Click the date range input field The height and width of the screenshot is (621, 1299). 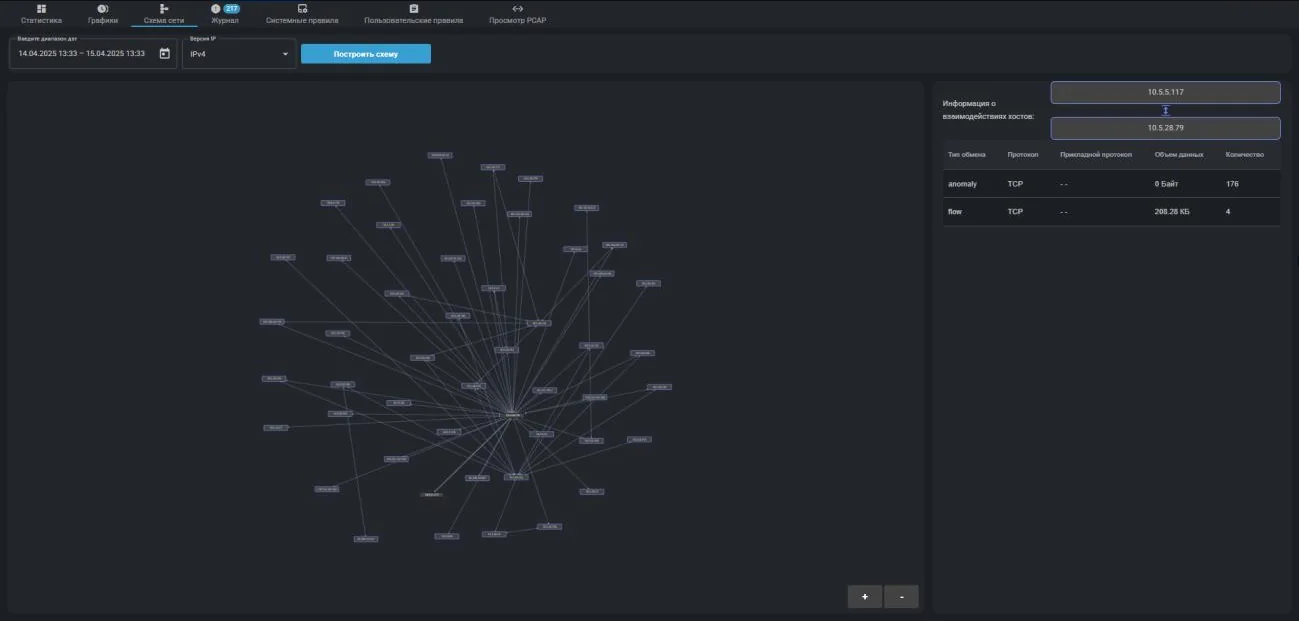pyautogui.click(x=93, y=53)
